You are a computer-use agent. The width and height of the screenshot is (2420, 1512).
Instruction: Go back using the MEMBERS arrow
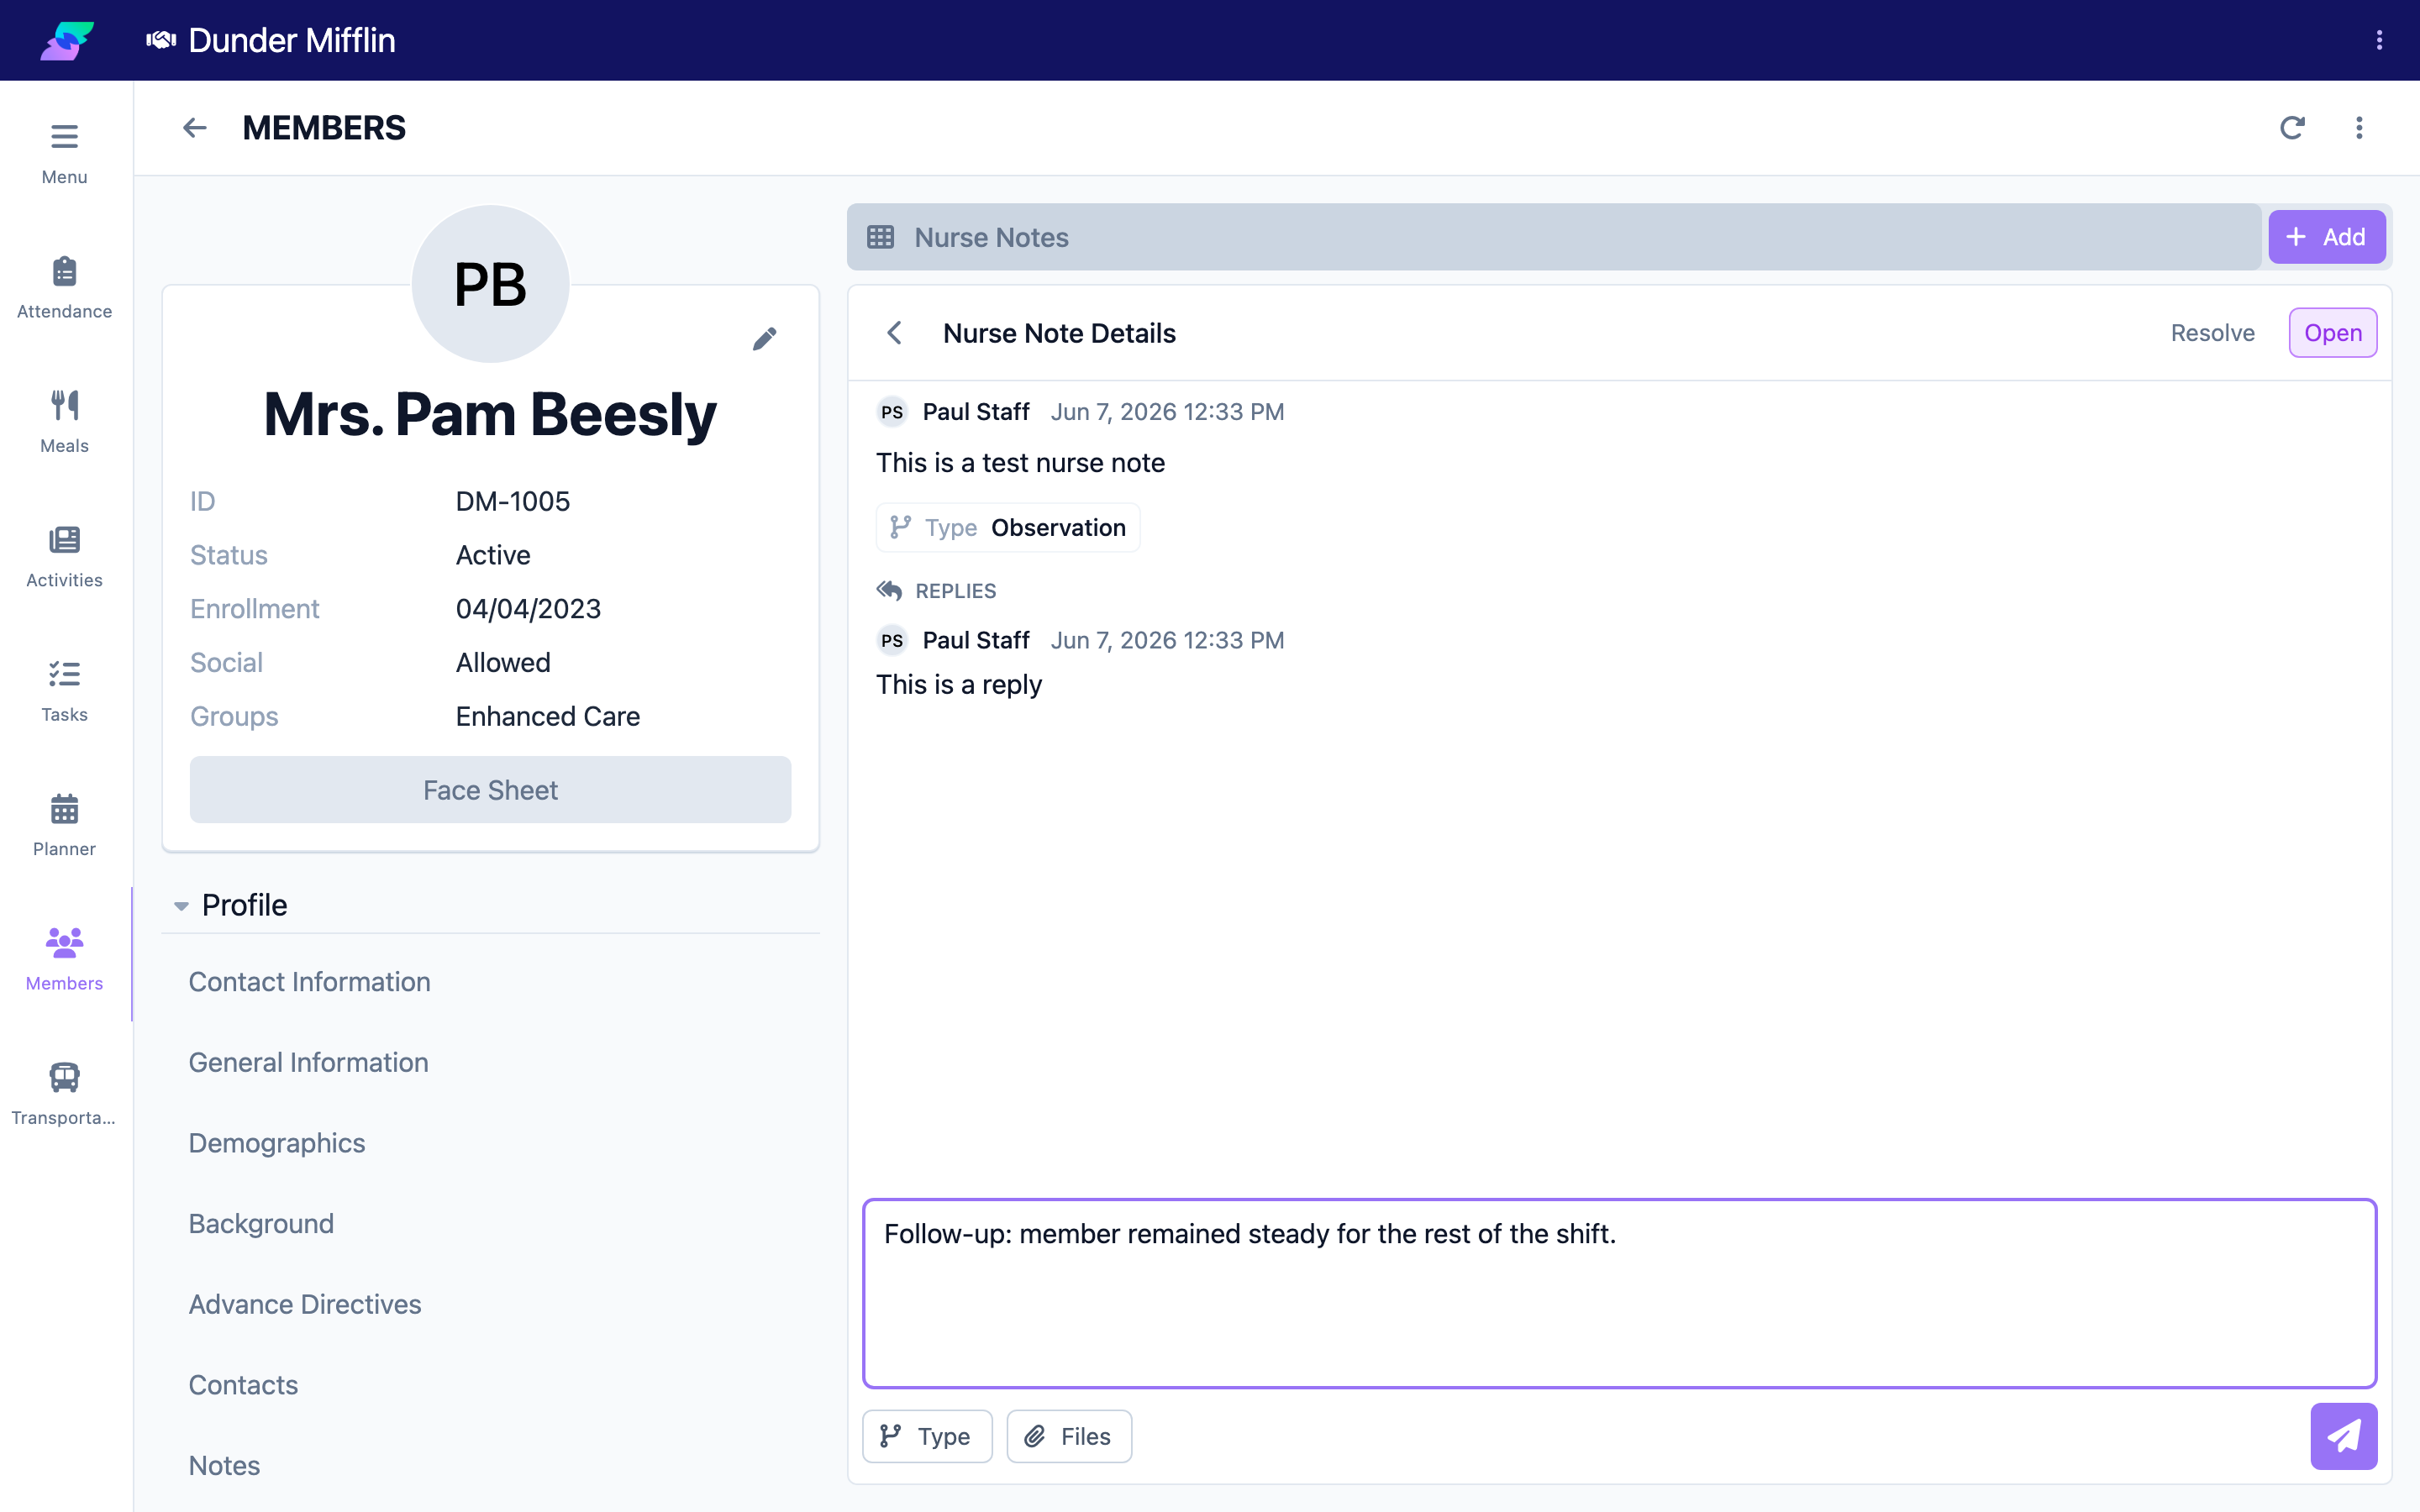195,128
